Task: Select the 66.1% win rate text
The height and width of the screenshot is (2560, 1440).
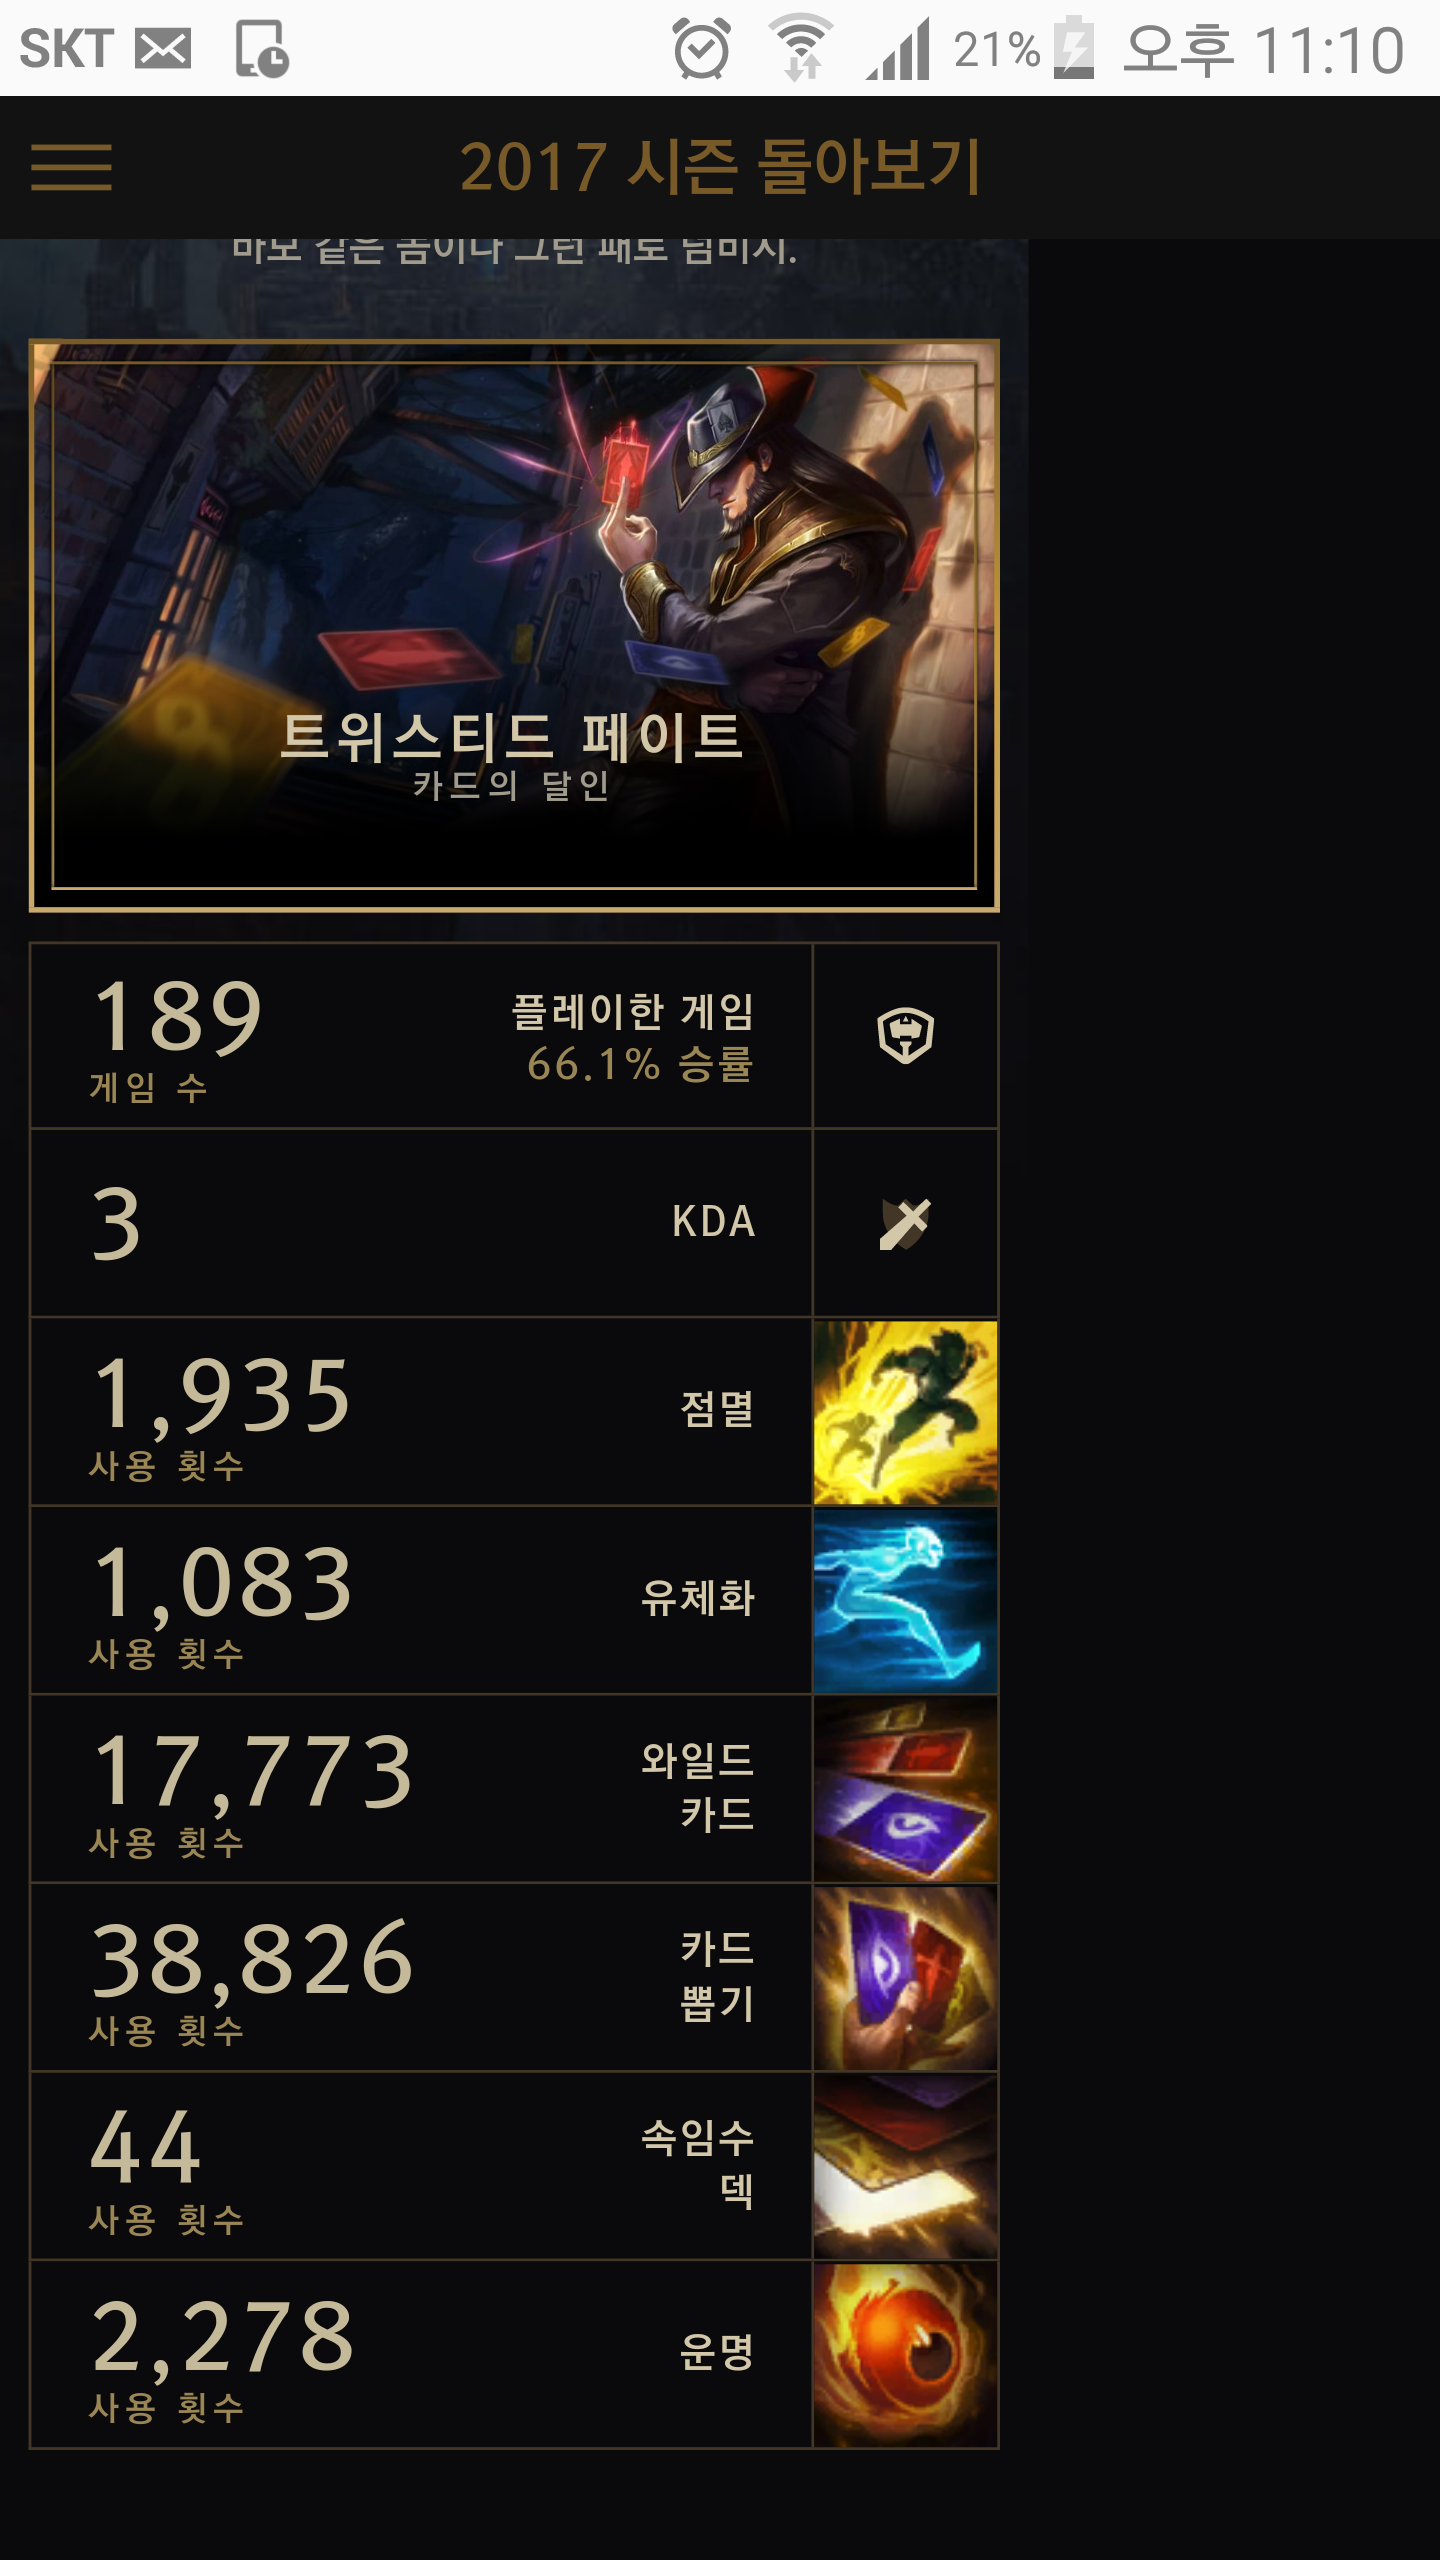Action: (640, 1064)
